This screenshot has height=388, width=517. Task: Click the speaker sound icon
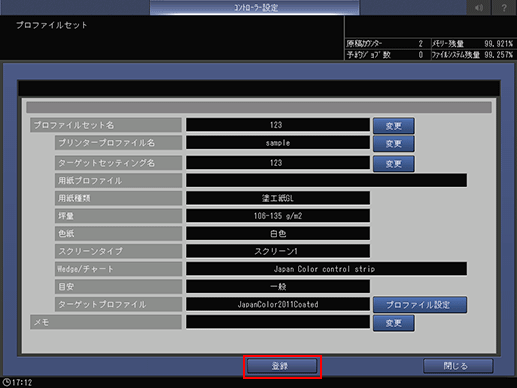(479, 7)
